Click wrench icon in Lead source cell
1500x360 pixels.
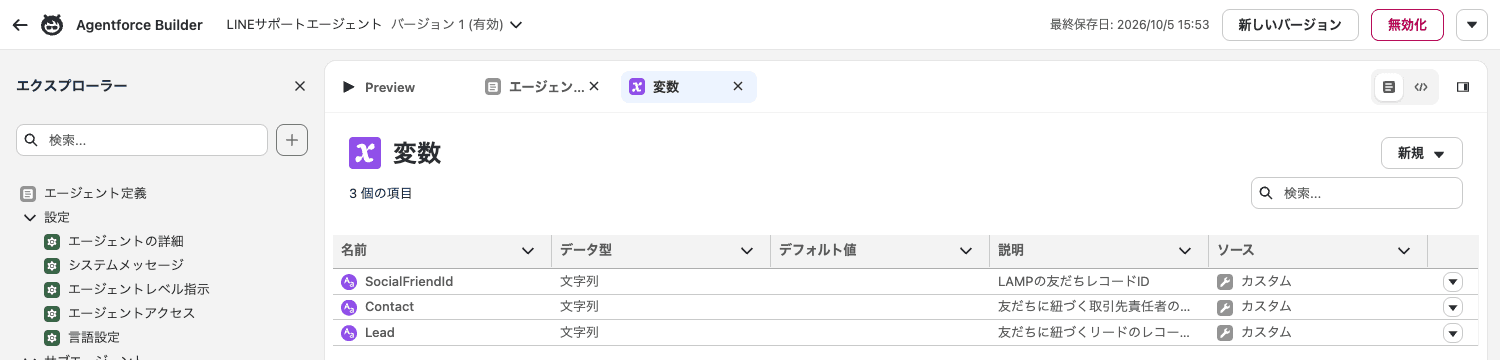pyautogui.click(x=1225, y=332)
